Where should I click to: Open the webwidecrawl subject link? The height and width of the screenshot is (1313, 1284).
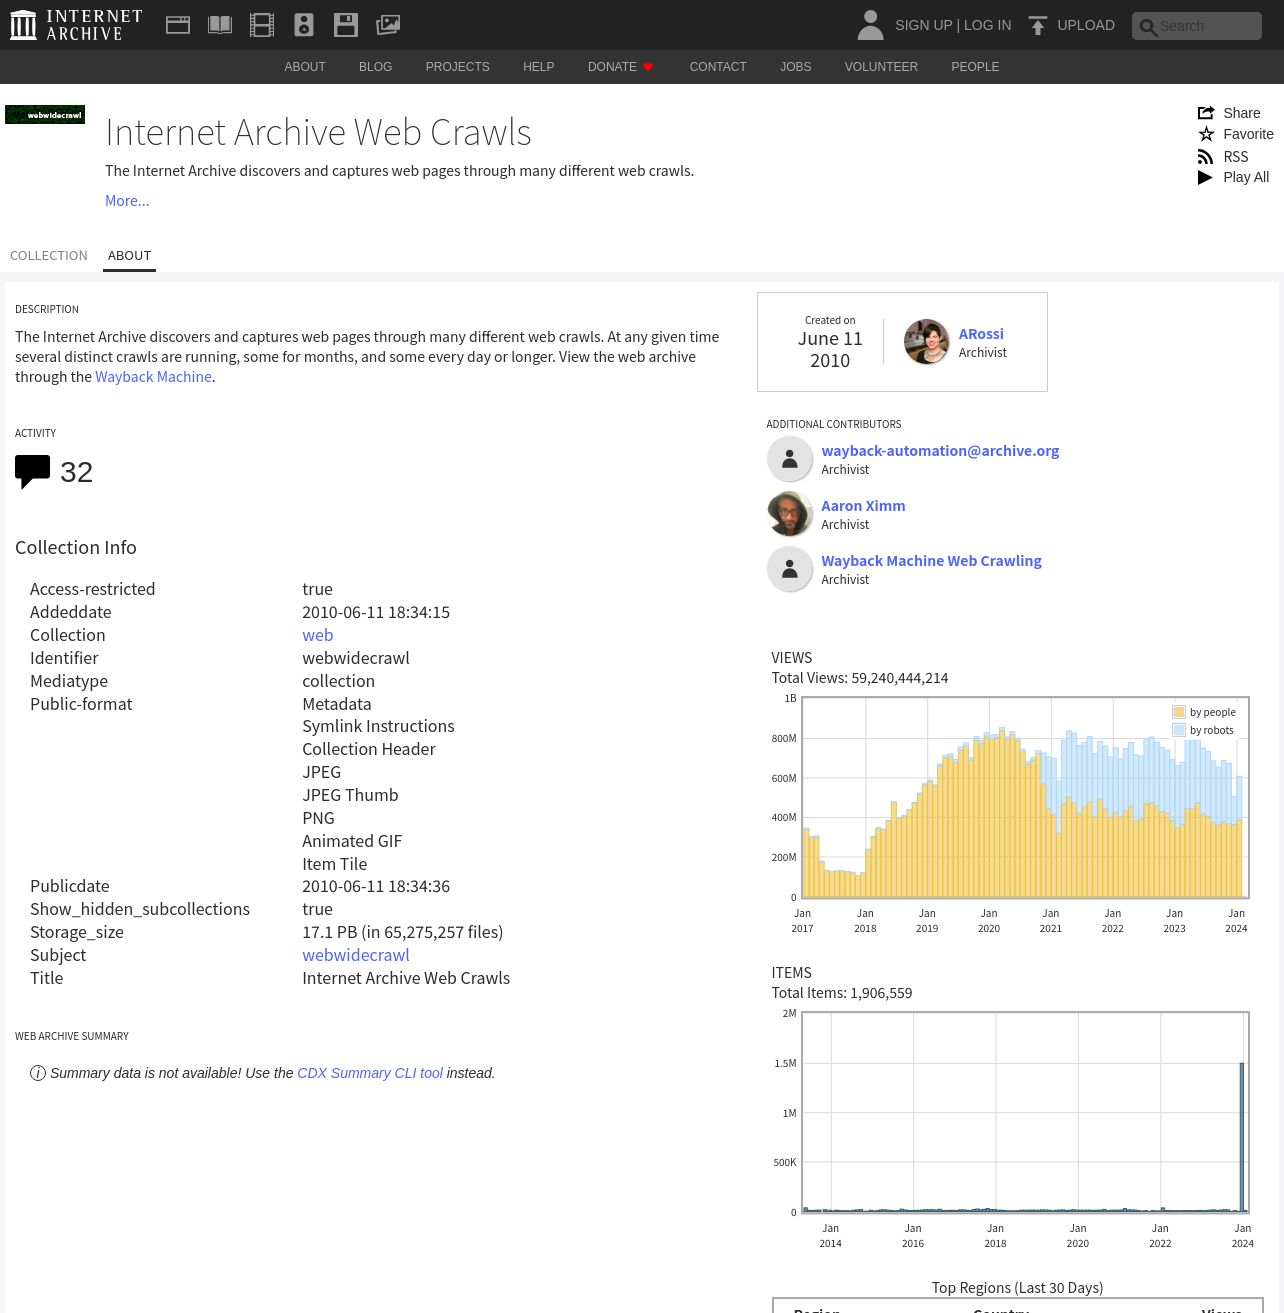[x=356, y=955]
